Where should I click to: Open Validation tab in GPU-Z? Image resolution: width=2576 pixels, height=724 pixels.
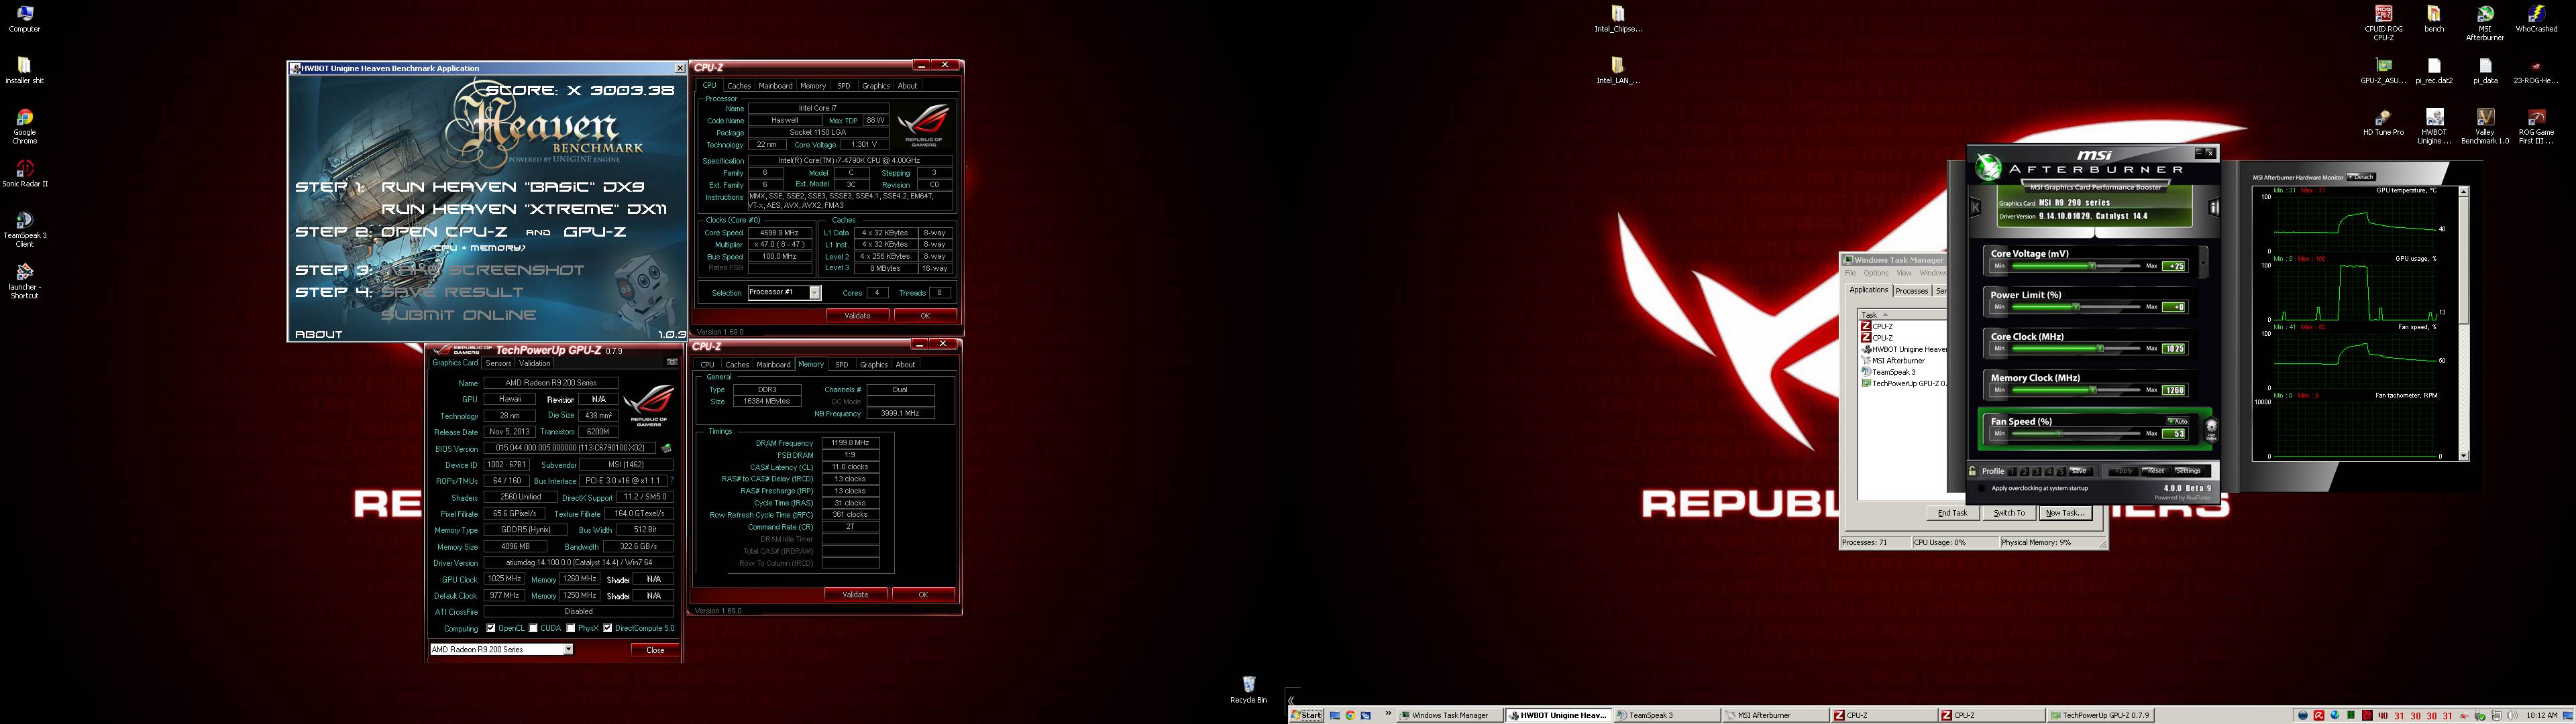[534, 363]
